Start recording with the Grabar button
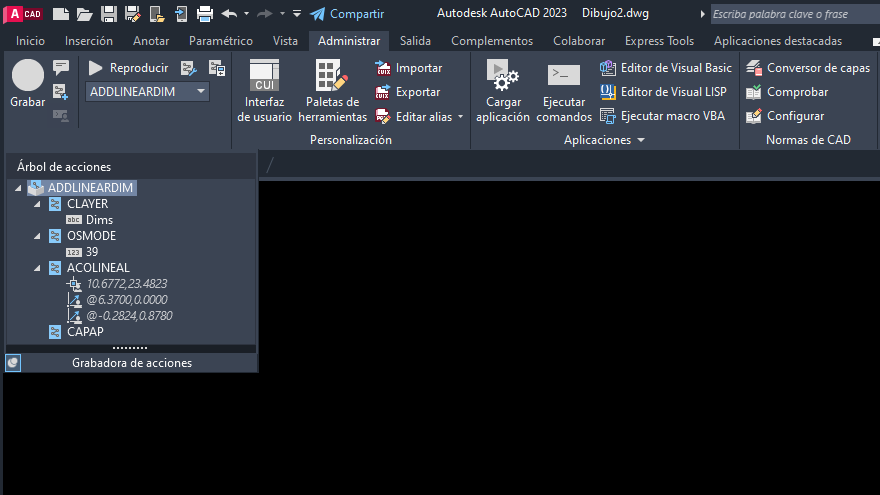This screenshot has height=495, width=880. click(x=28, y=83)
